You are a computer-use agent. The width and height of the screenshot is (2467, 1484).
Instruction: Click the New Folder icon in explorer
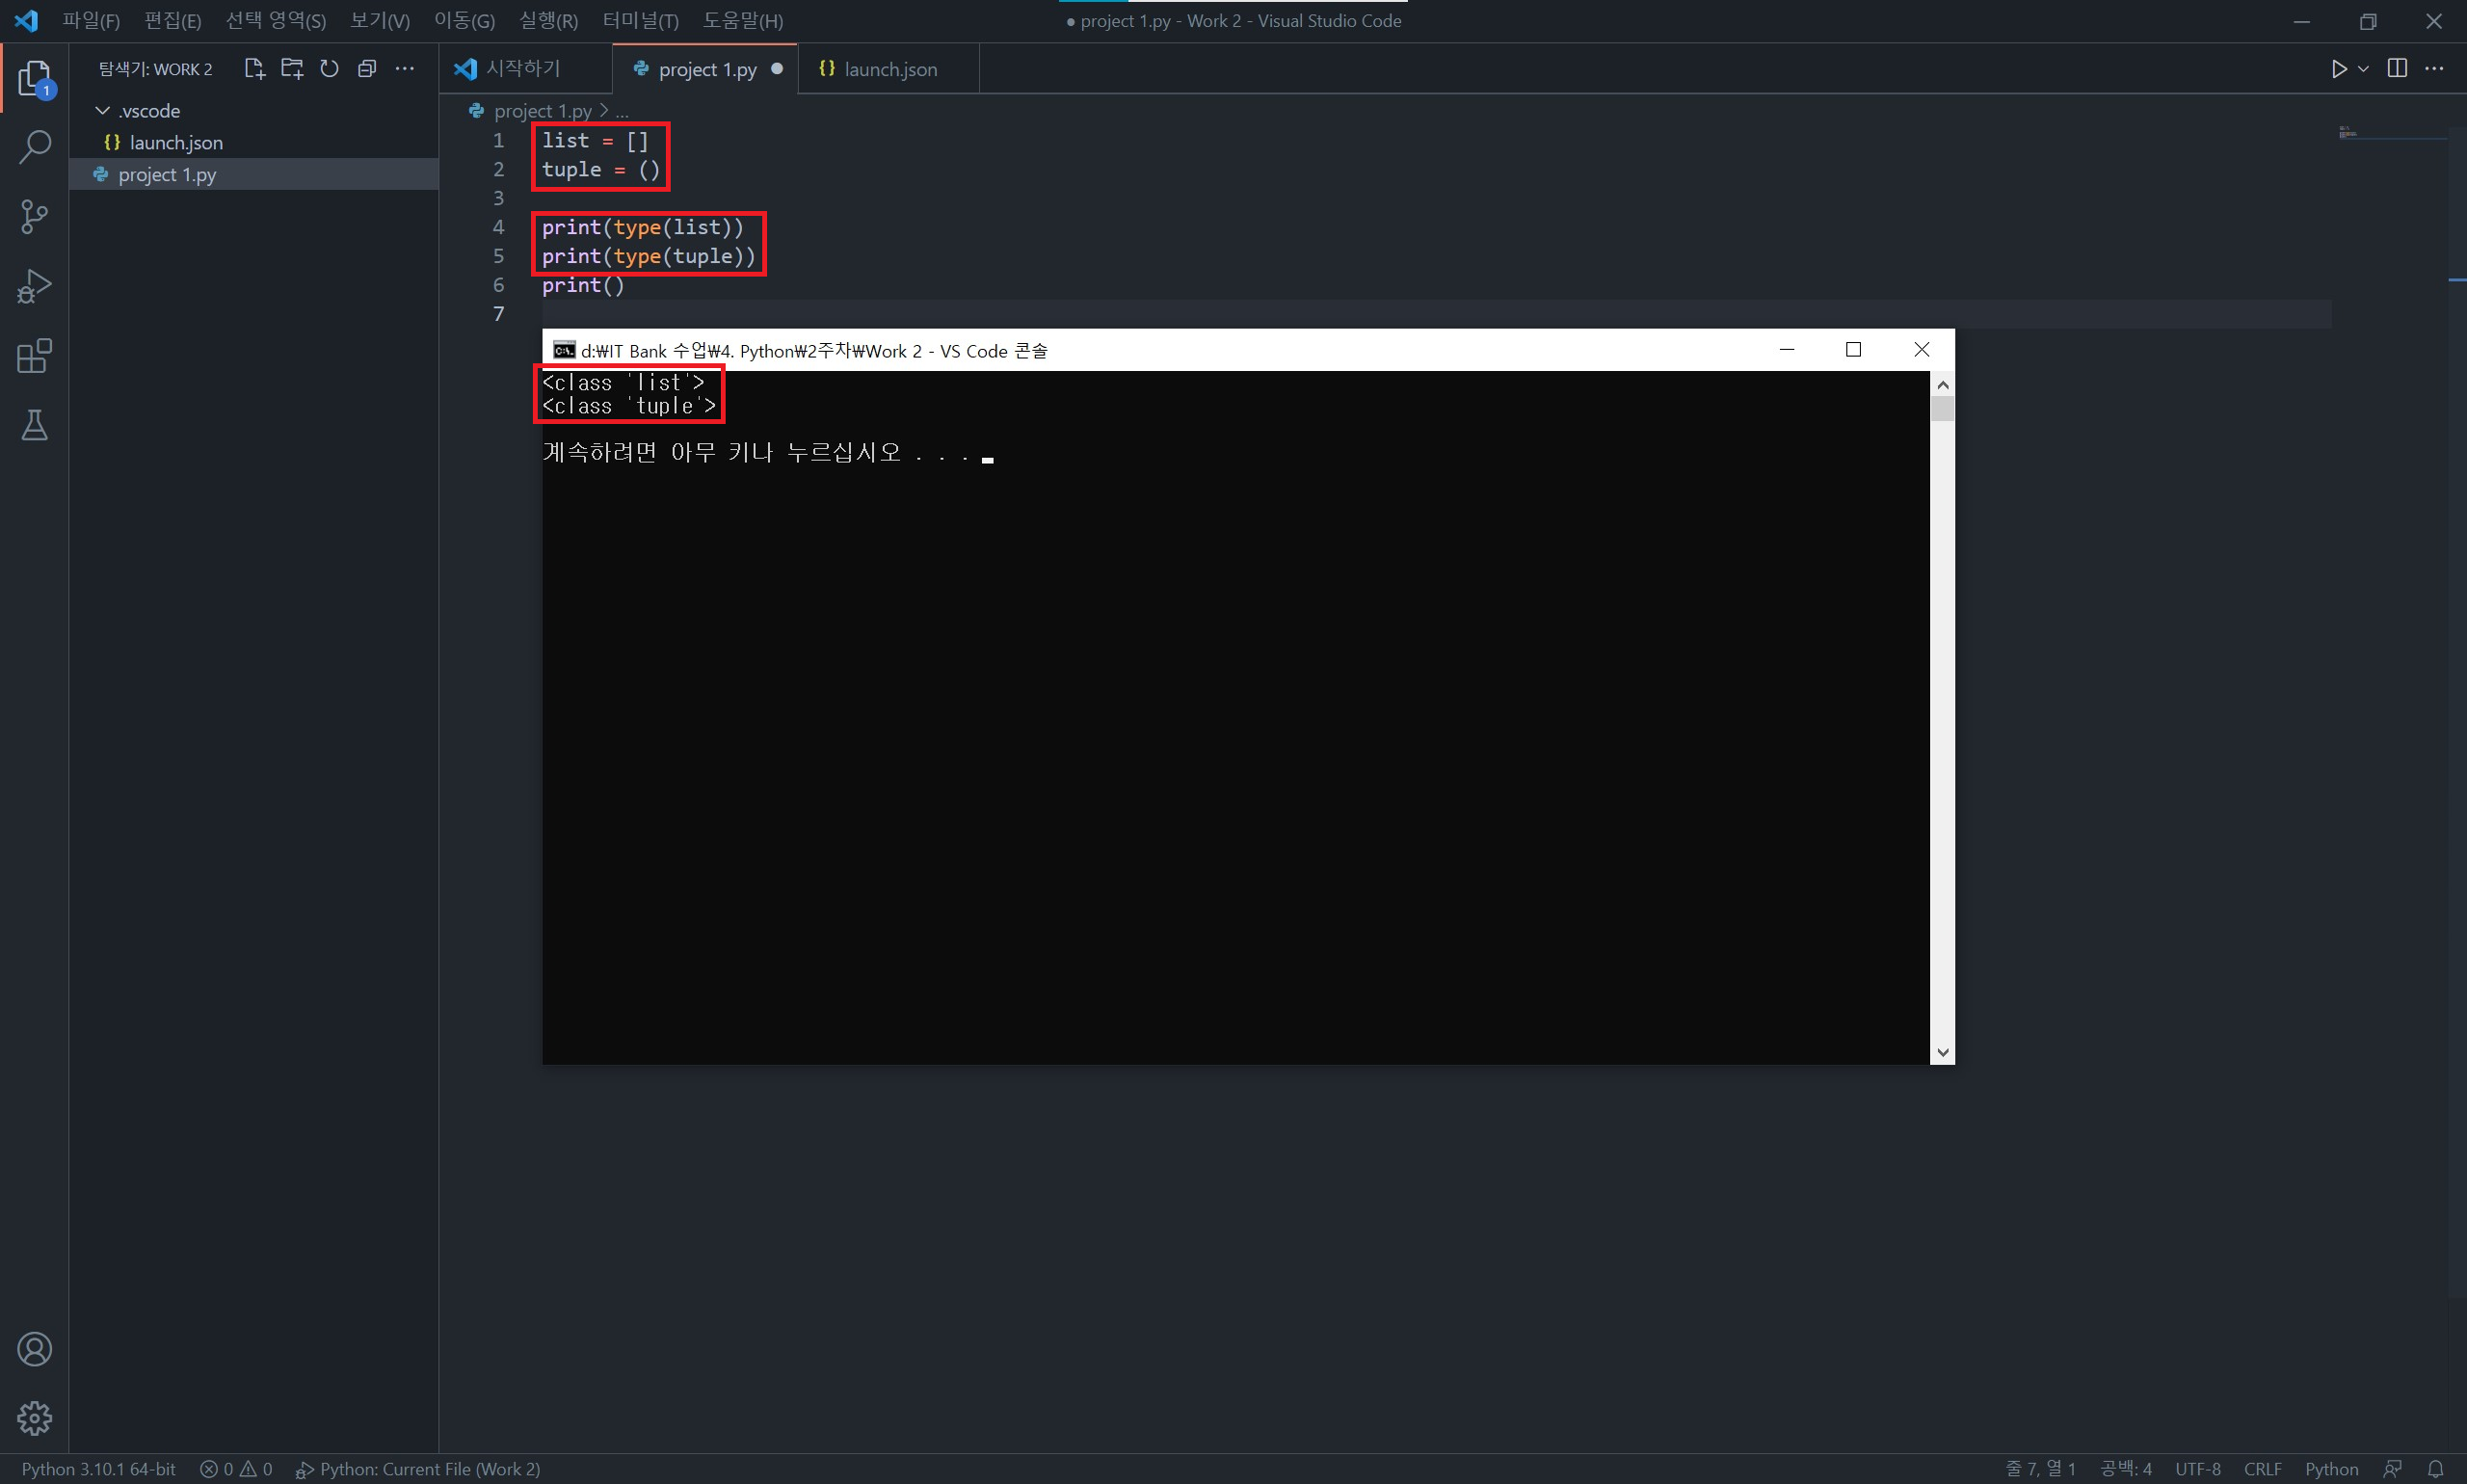pyautogui.click(x=292, y=69)
